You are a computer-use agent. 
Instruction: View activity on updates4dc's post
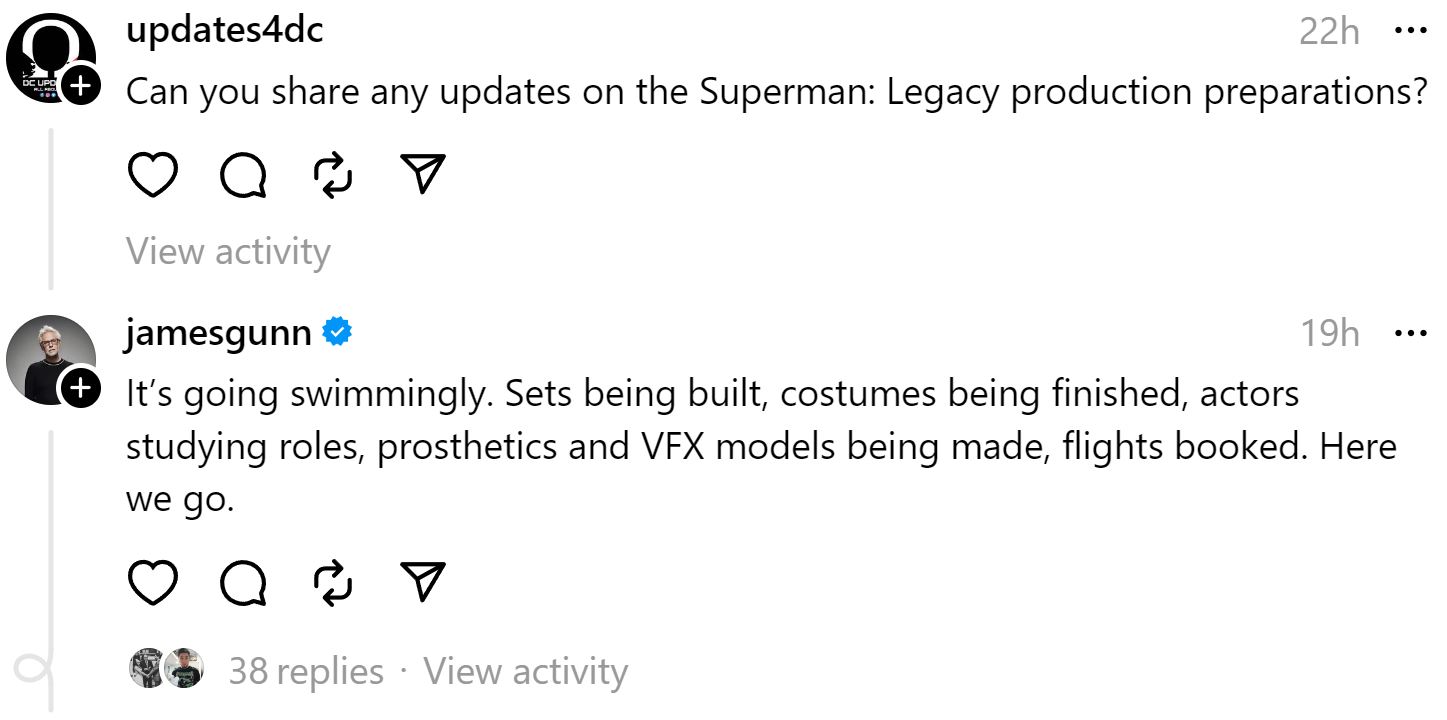(228, 251)
